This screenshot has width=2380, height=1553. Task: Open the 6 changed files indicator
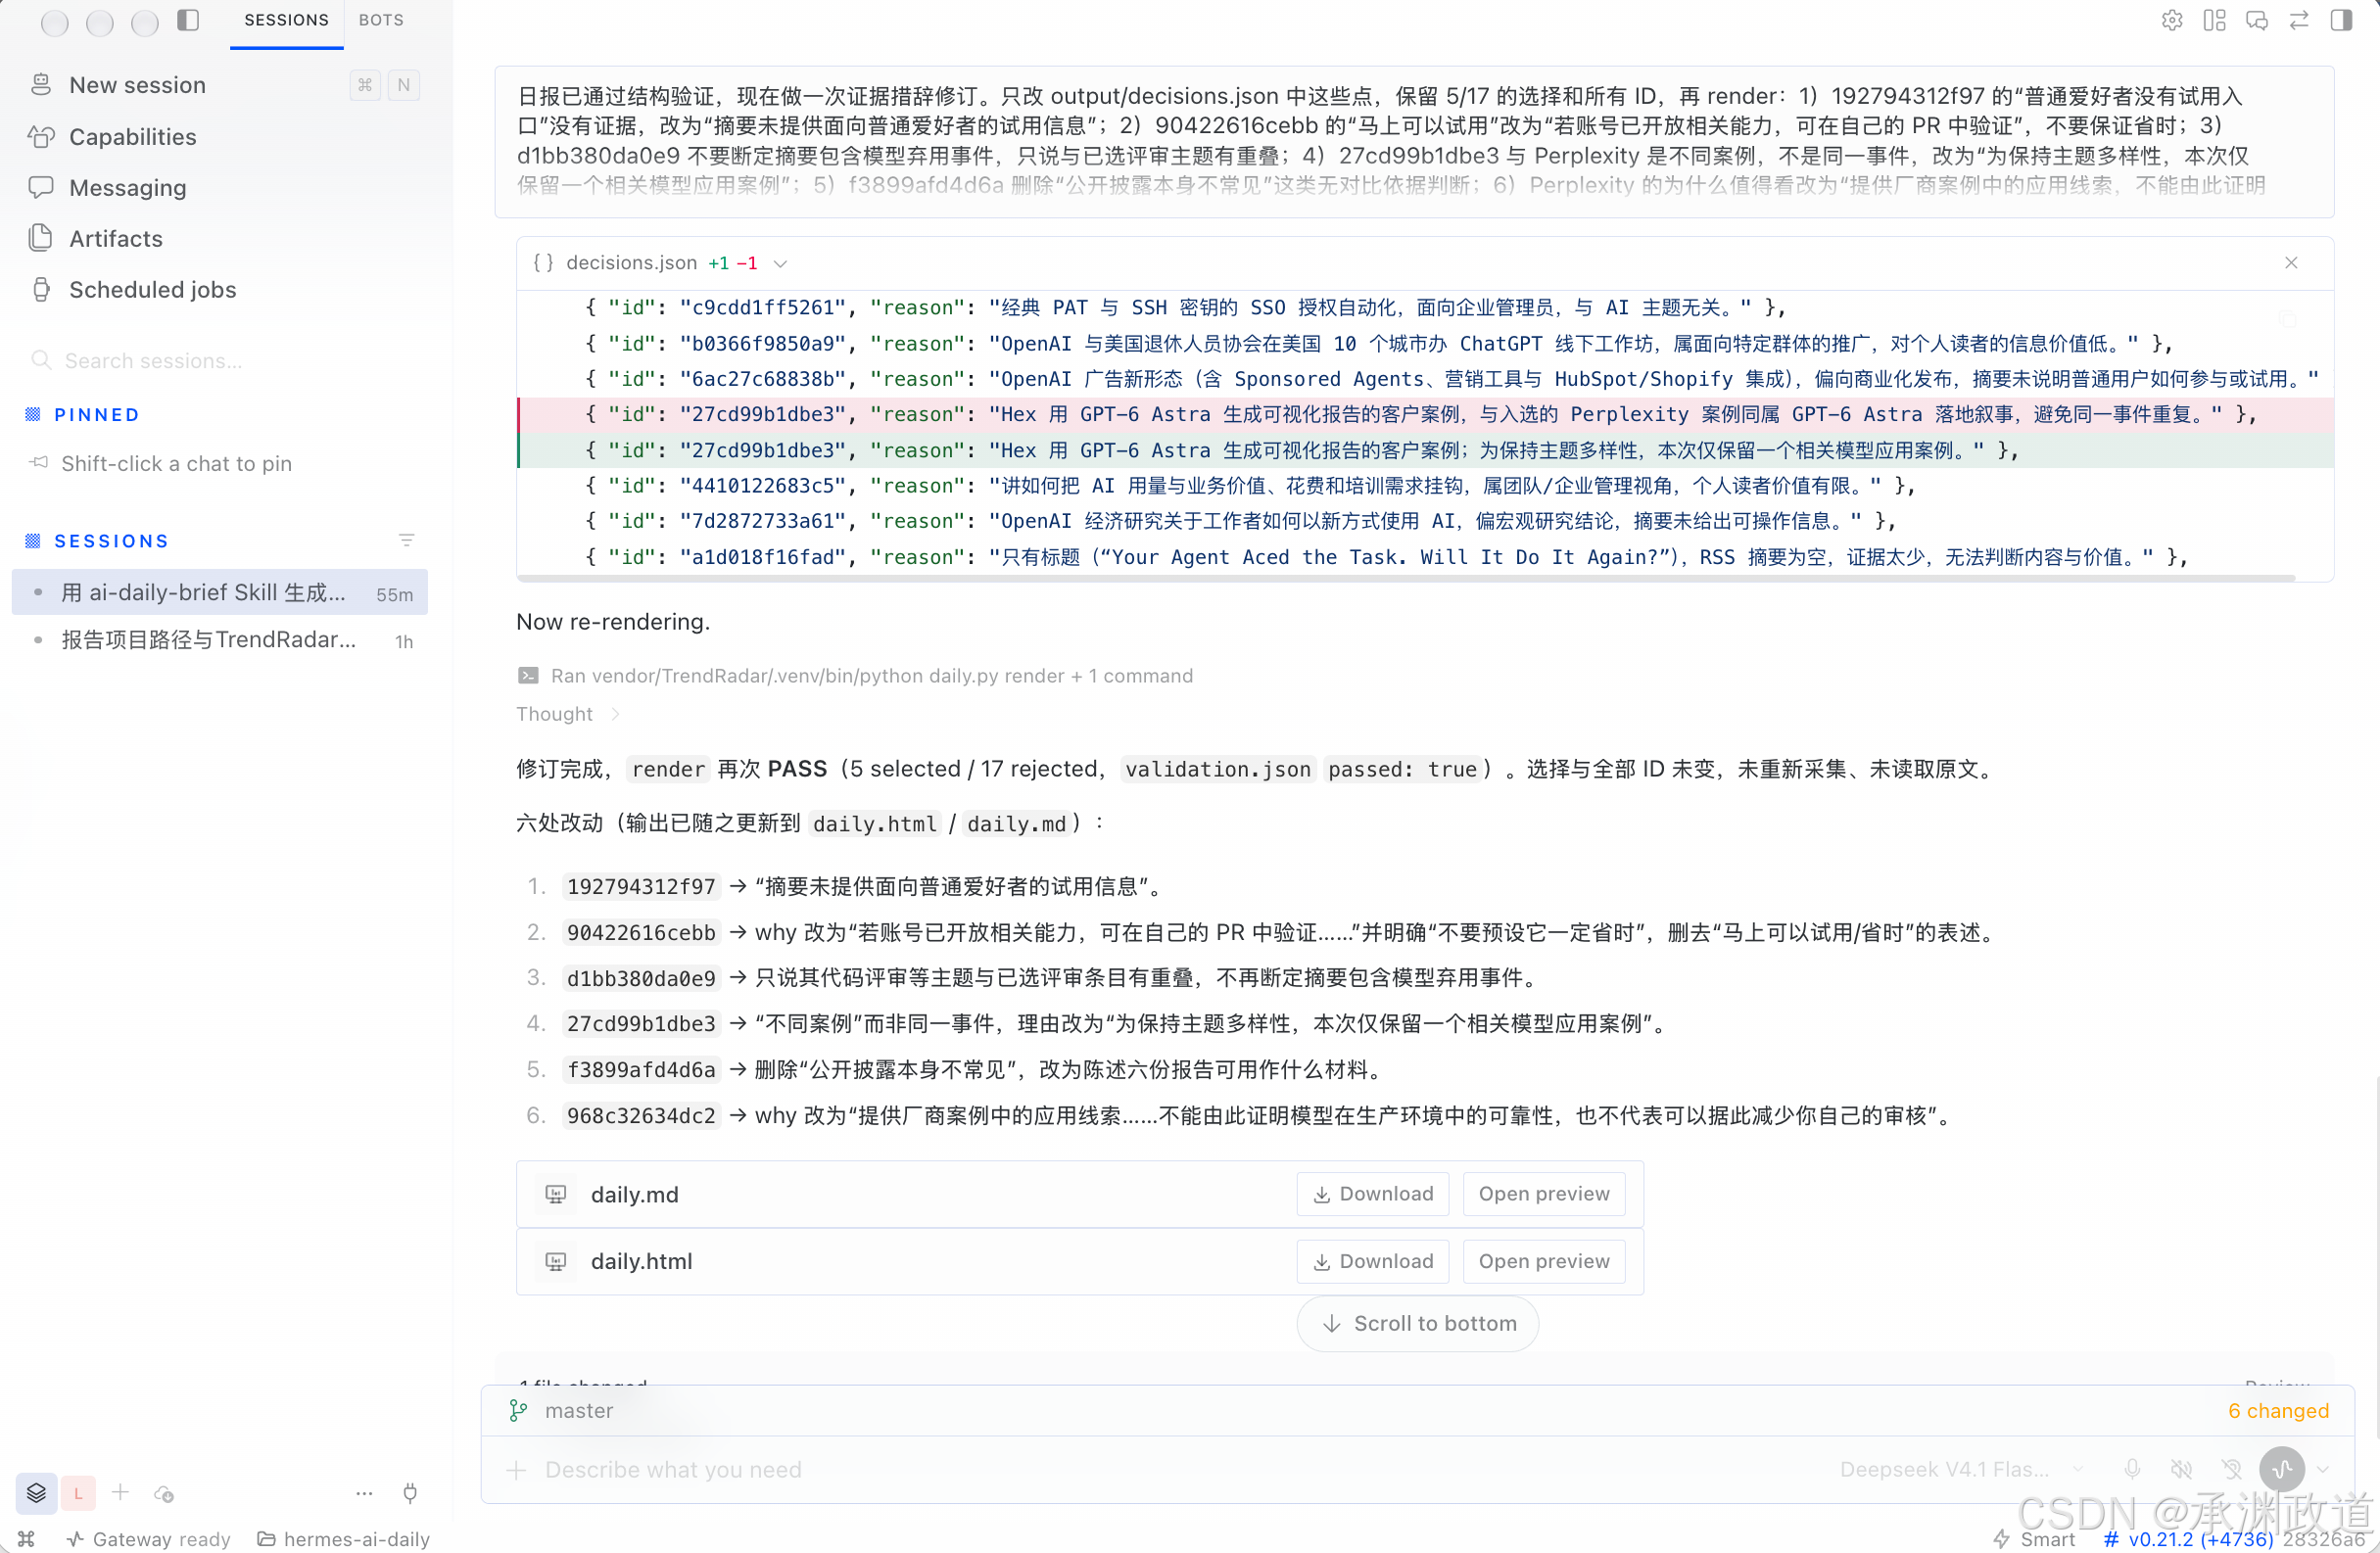point(2277,1410)
